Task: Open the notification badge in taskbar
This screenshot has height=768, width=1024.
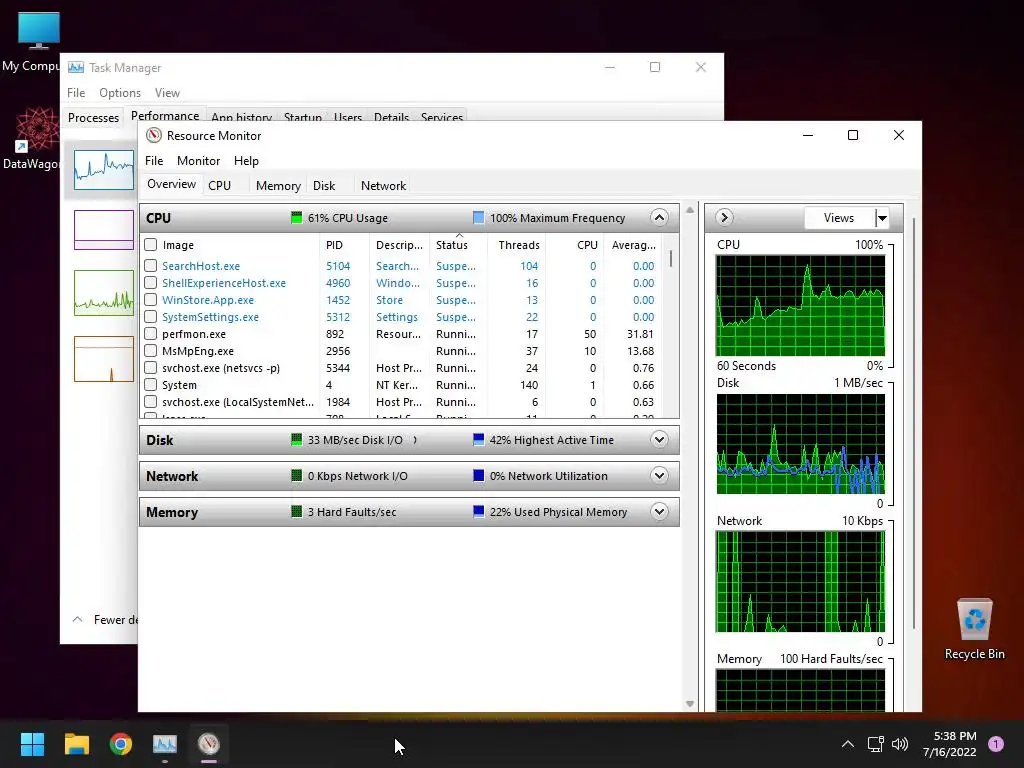Action: coord(996,743)
